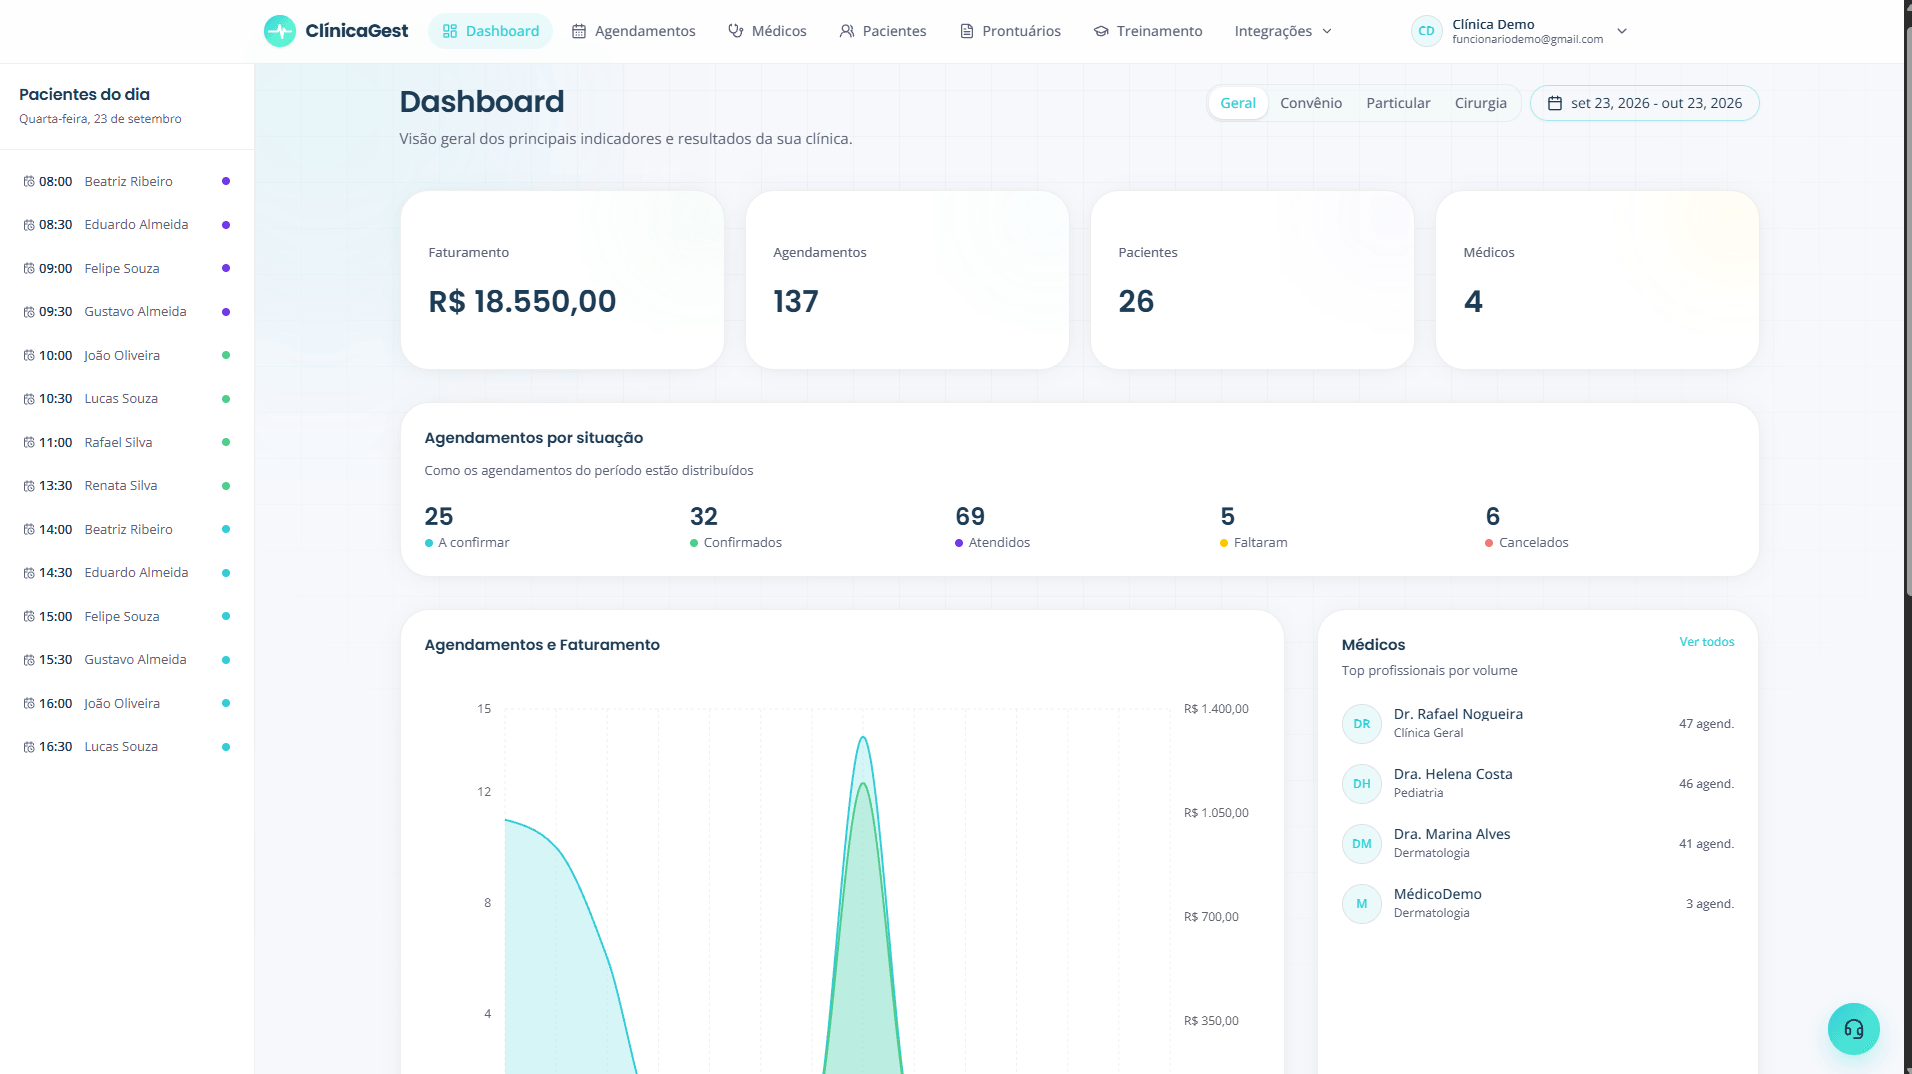Viewport: 1912px width, 1074px height.
Task: Click the 47 agend. count for Rafael Nogueira
Action: coord(1706,724)
